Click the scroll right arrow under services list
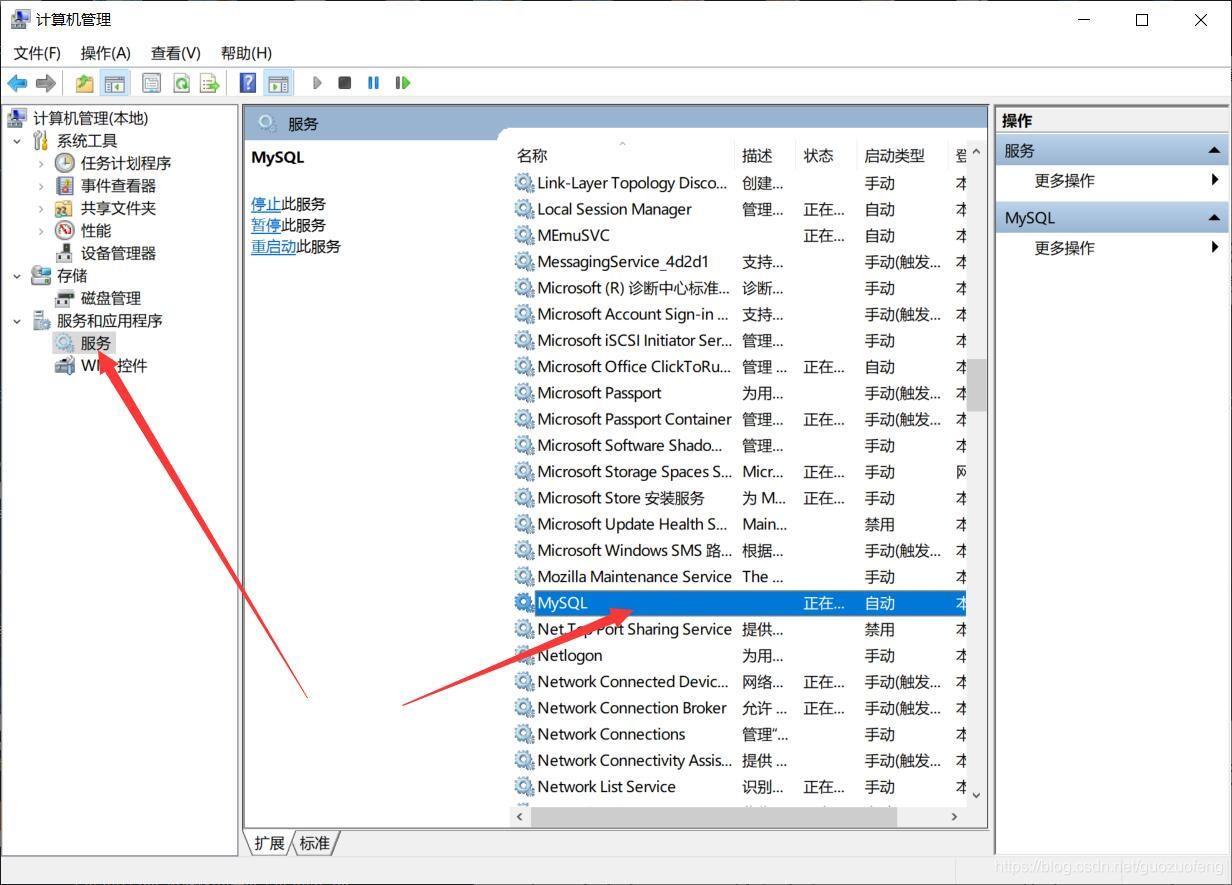This screenshot has width=1232, height=885. tap(955, 816)
